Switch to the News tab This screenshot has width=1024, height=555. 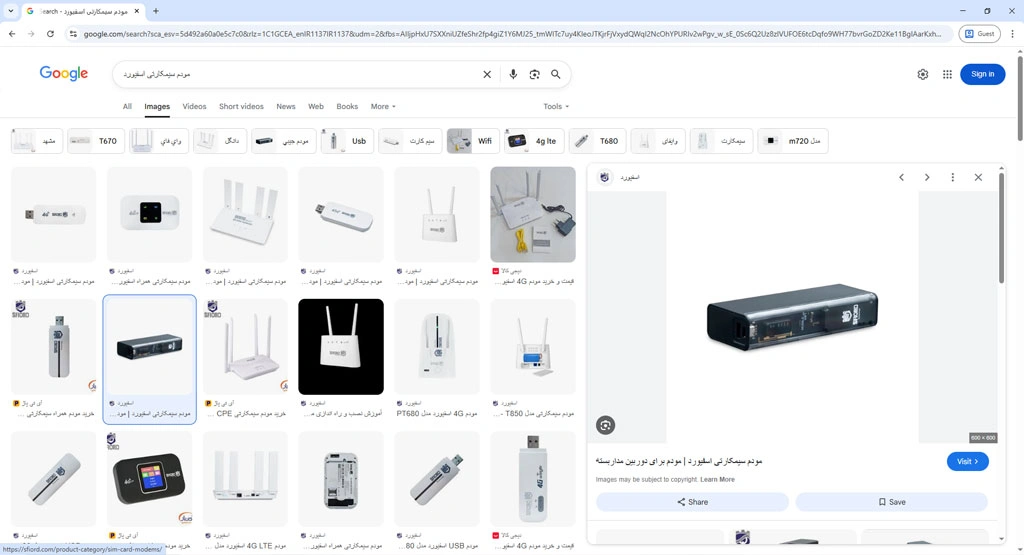click(x=285, y=106)
